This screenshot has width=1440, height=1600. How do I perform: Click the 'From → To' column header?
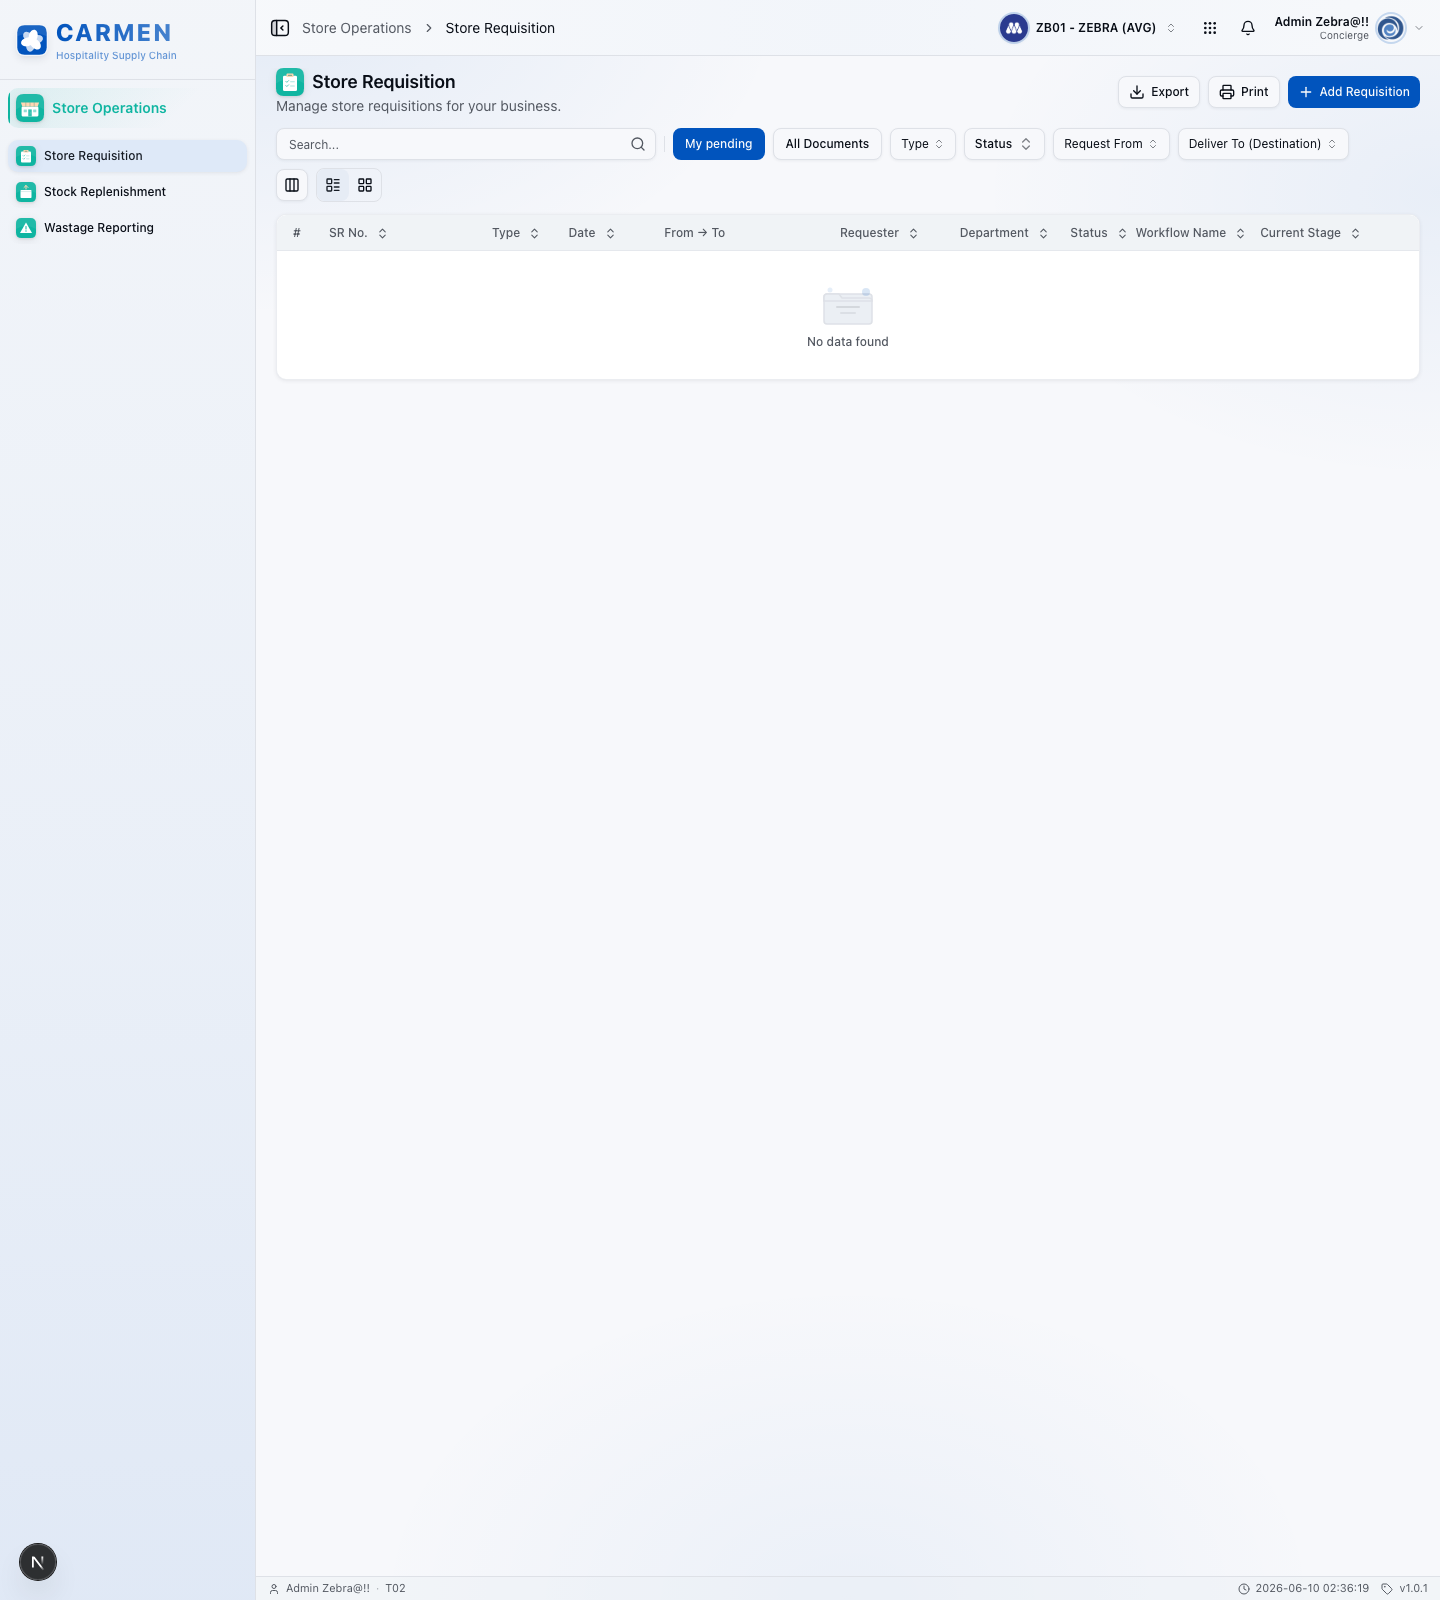click(695, 233)
